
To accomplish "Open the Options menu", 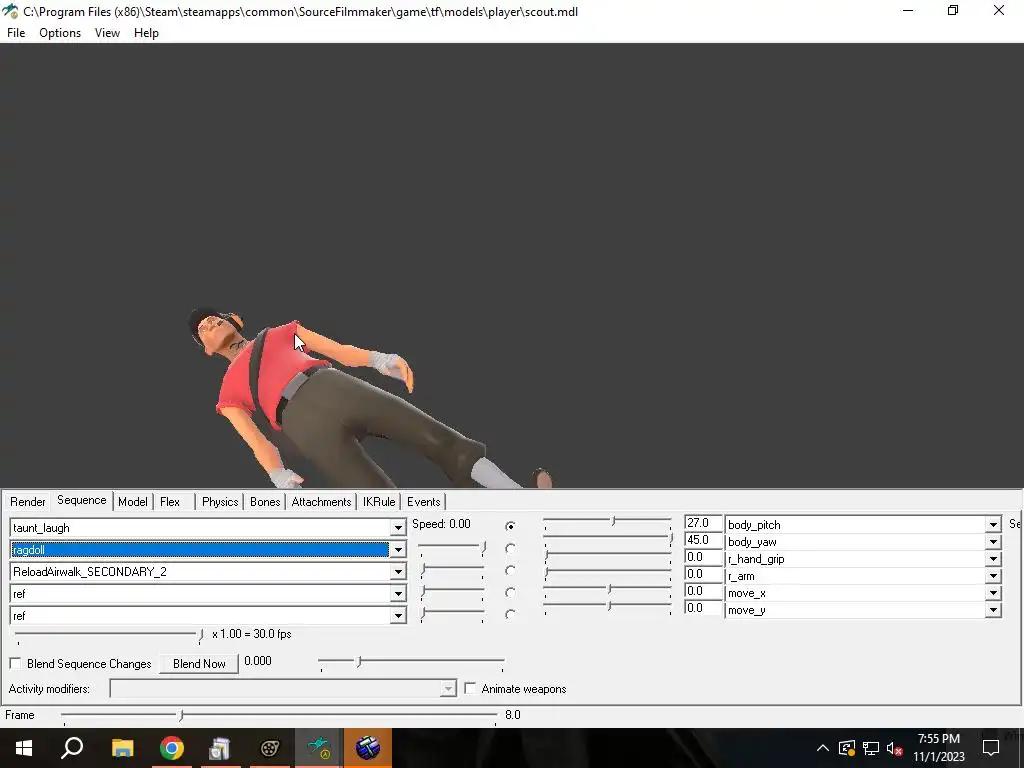I will [60, 33].
